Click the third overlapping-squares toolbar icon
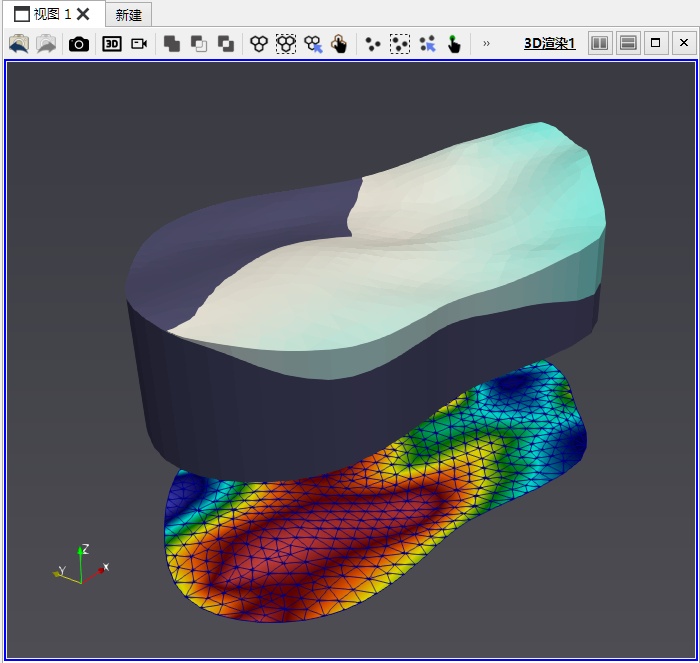This screenshot has width=700, height=663. click(225, 44)
